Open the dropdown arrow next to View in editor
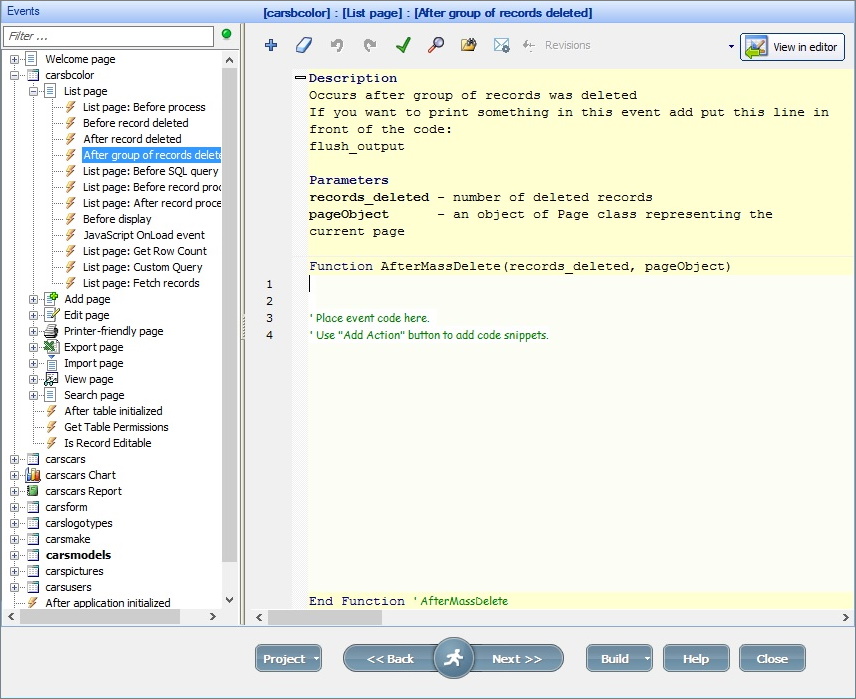 731,46
